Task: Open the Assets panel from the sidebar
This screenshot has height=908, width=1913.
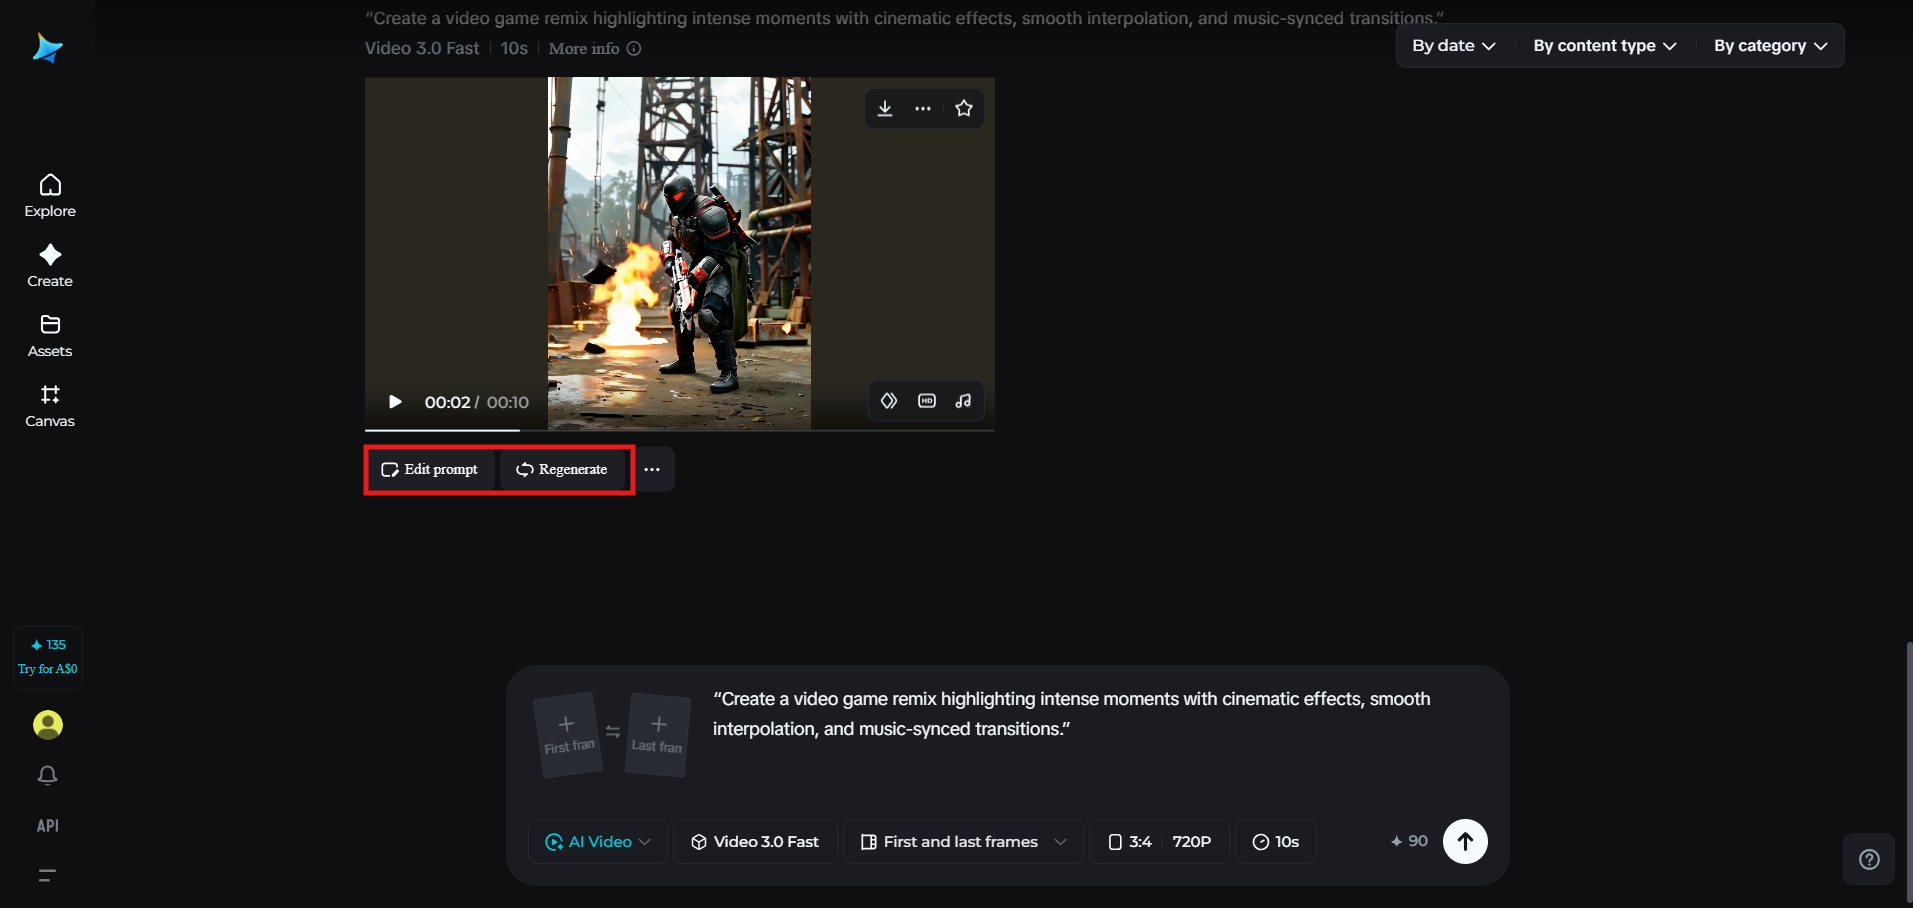Action: [49, 335]
